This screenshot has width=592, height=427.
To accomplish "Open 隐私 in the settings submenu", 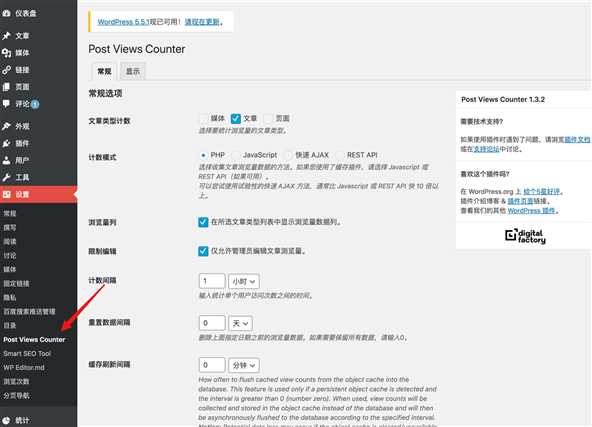I will point(10,298).
